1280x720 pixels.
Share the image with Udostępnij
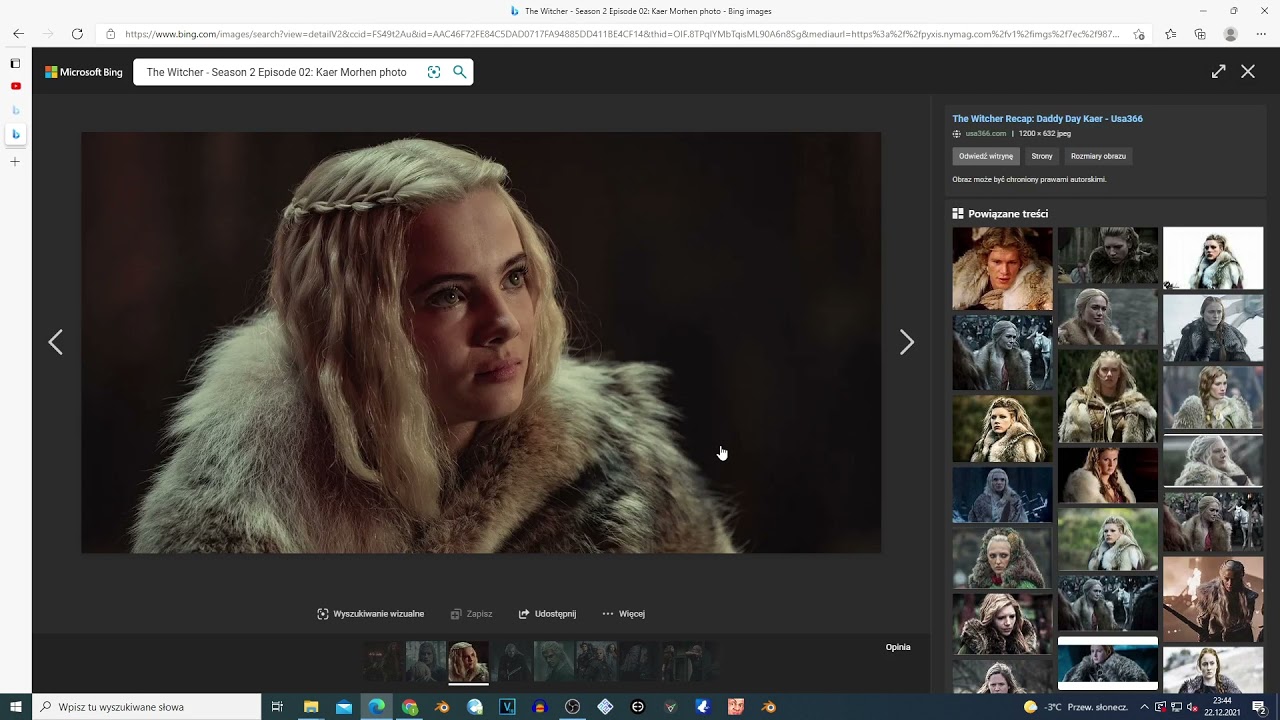tap(547, 614)
